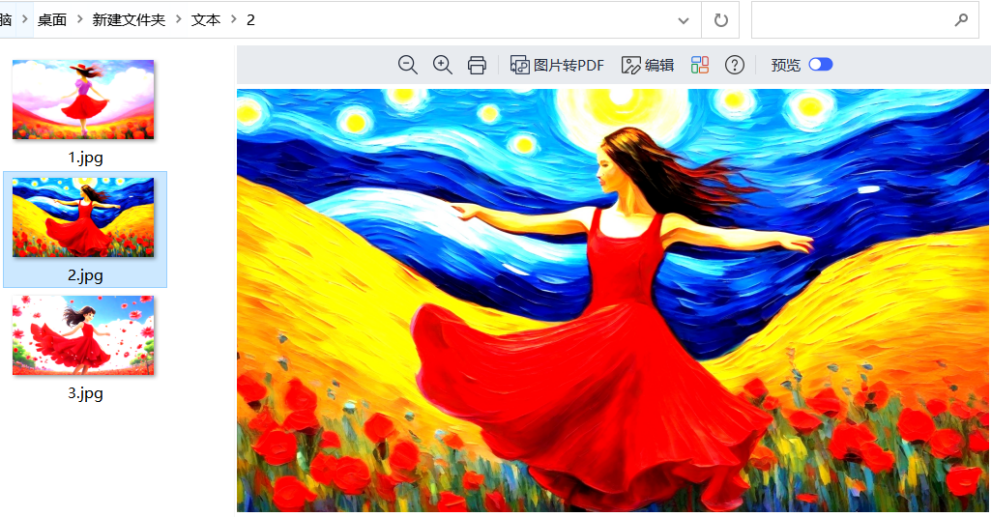Expand chevron after 新建文件夹 breadcrumb
This screenshot has height=518, width=992.
coord(178,20)
